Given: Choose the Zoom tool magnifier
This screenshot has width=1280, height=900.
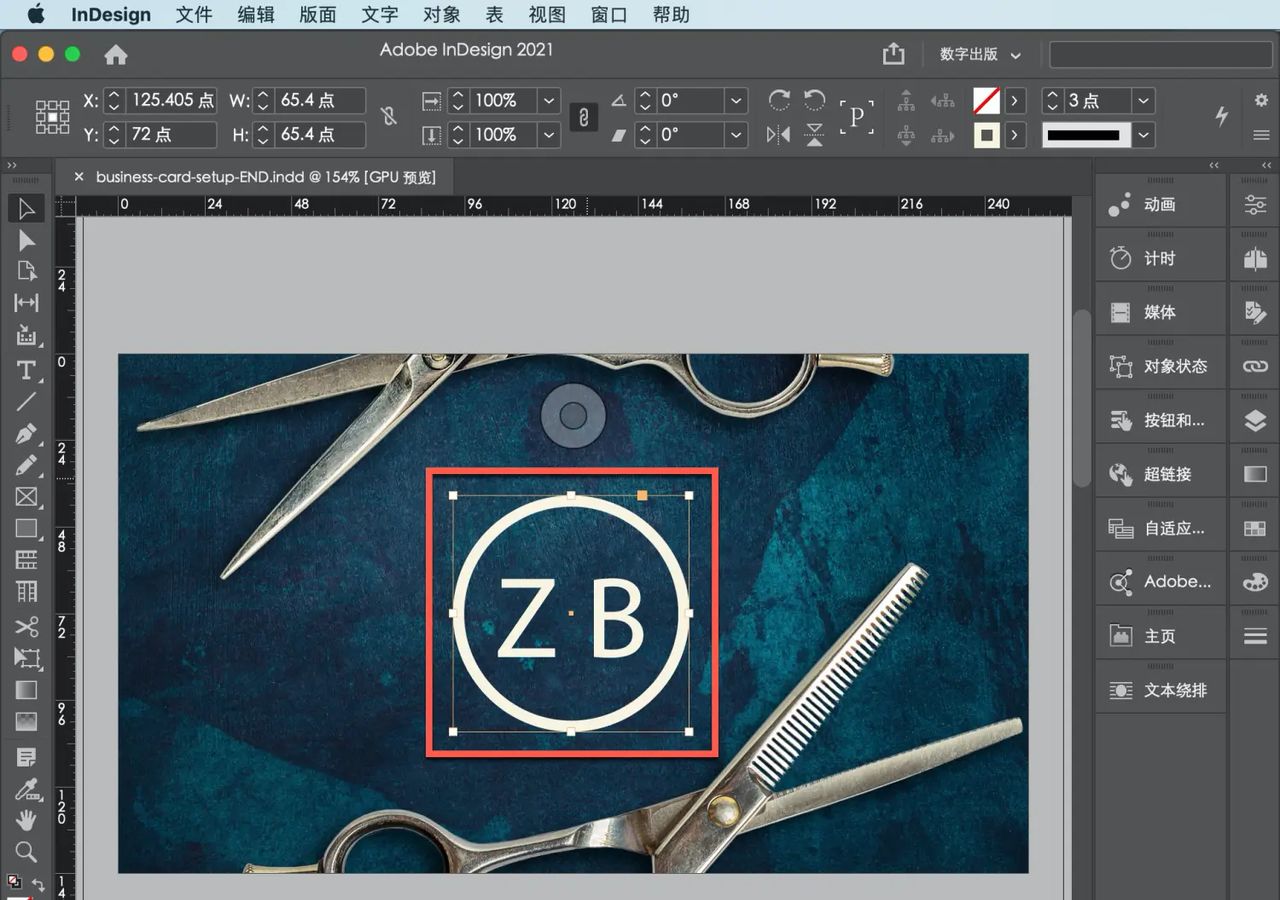Looking at the screenshot, I should [26, 852].
